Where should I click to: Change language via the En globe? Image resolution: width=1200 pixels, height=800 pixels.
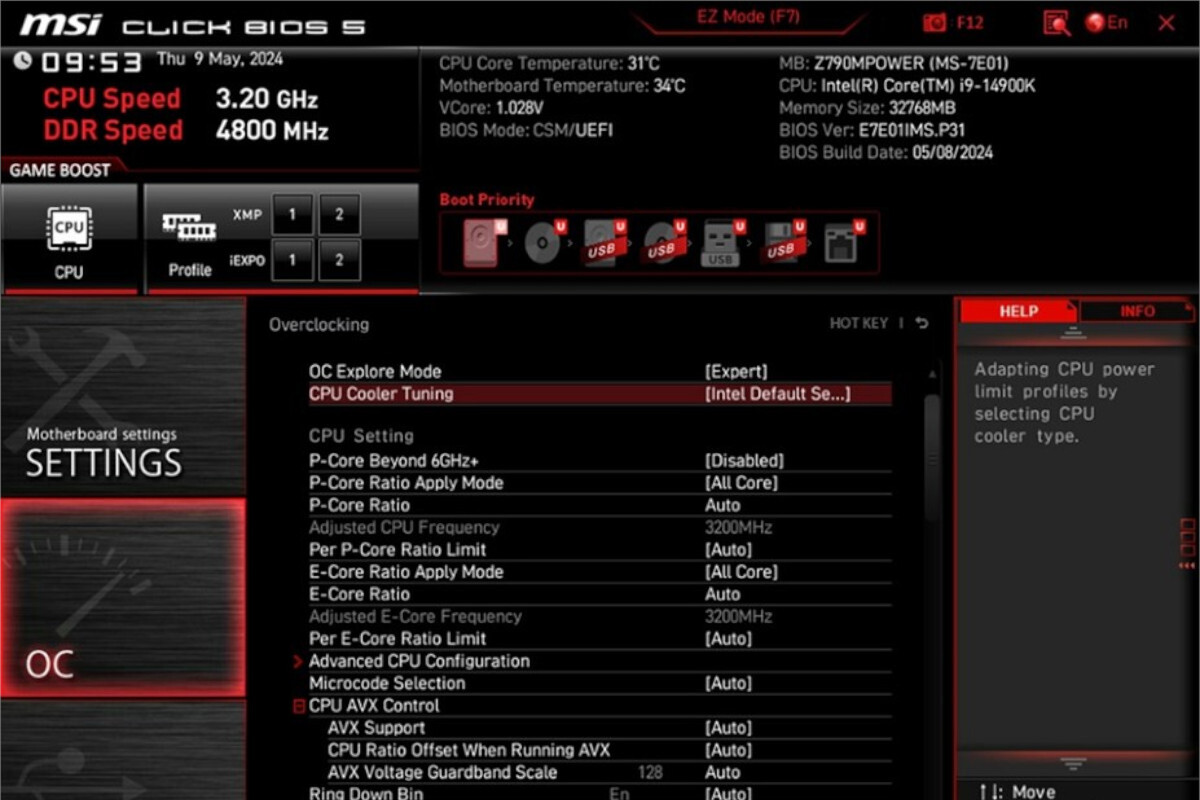click(x=1106, y=23)
